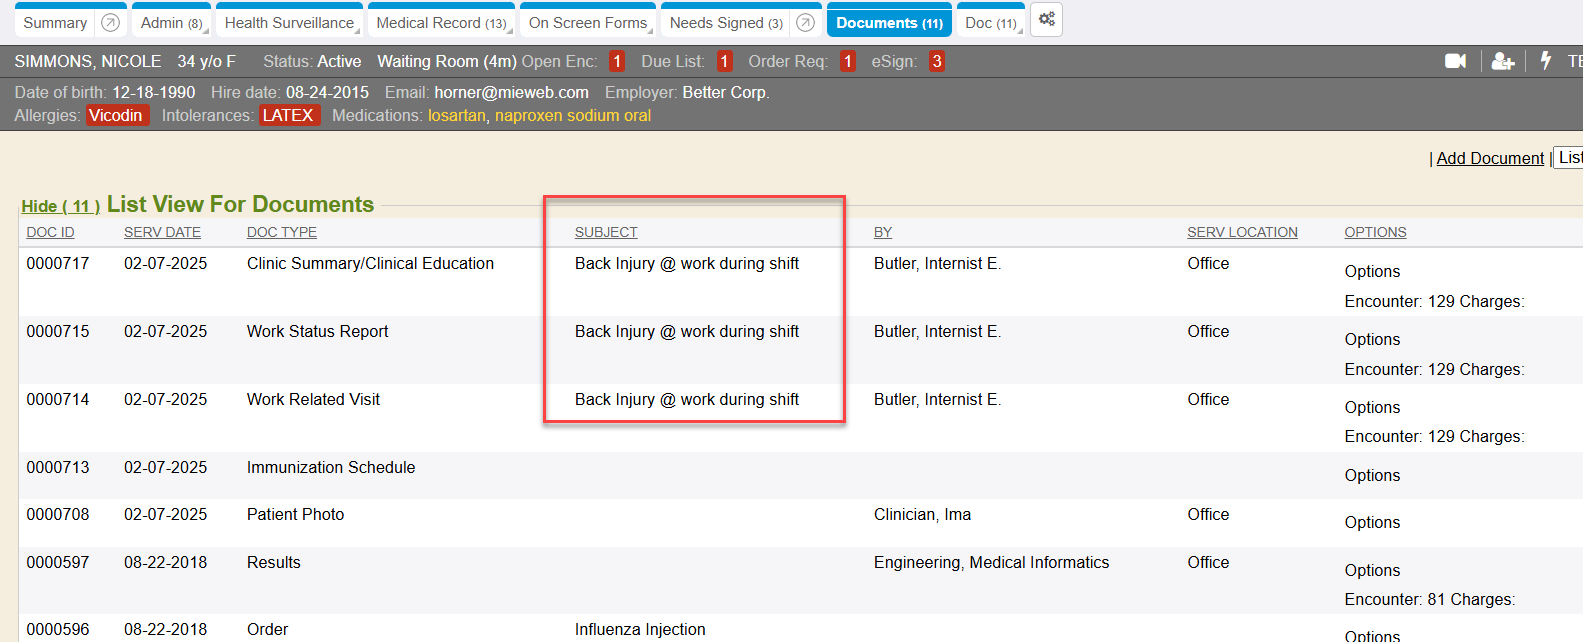
Task: Click the arrow icon beside Summary tab
Action: [x=111, y=23]
